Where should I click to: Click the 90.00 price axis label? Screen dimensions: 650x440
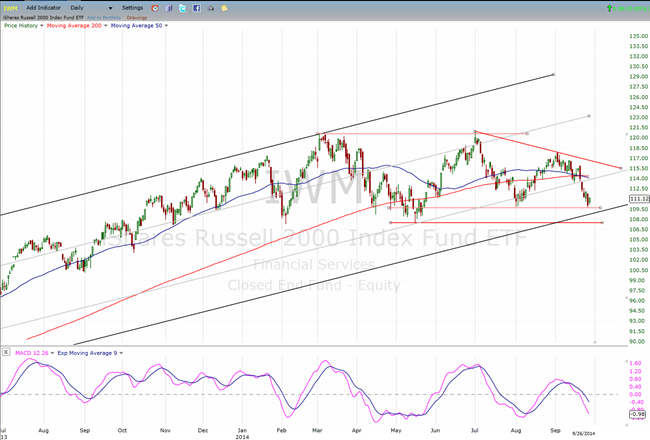[x=637, y=341]
